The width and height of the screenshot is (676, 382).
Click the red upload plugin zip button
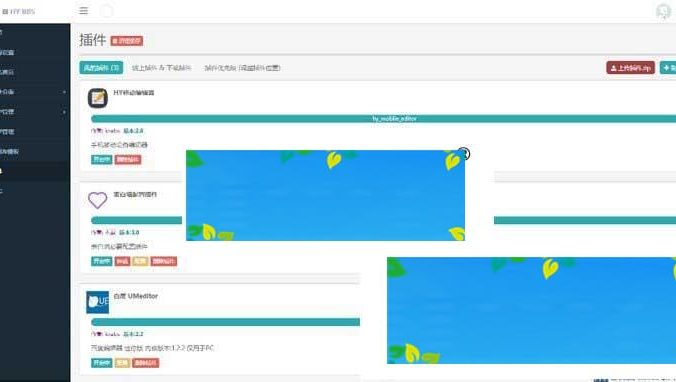tap(630, 68)
